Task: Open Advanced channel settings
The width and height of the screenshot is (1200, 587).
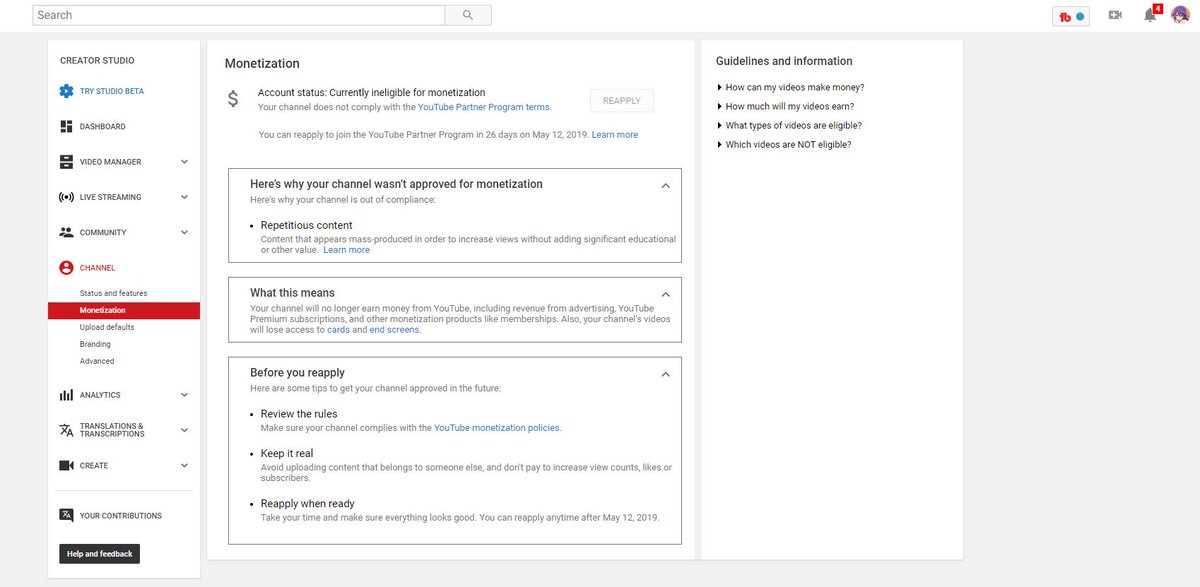Action: [97, 361]
